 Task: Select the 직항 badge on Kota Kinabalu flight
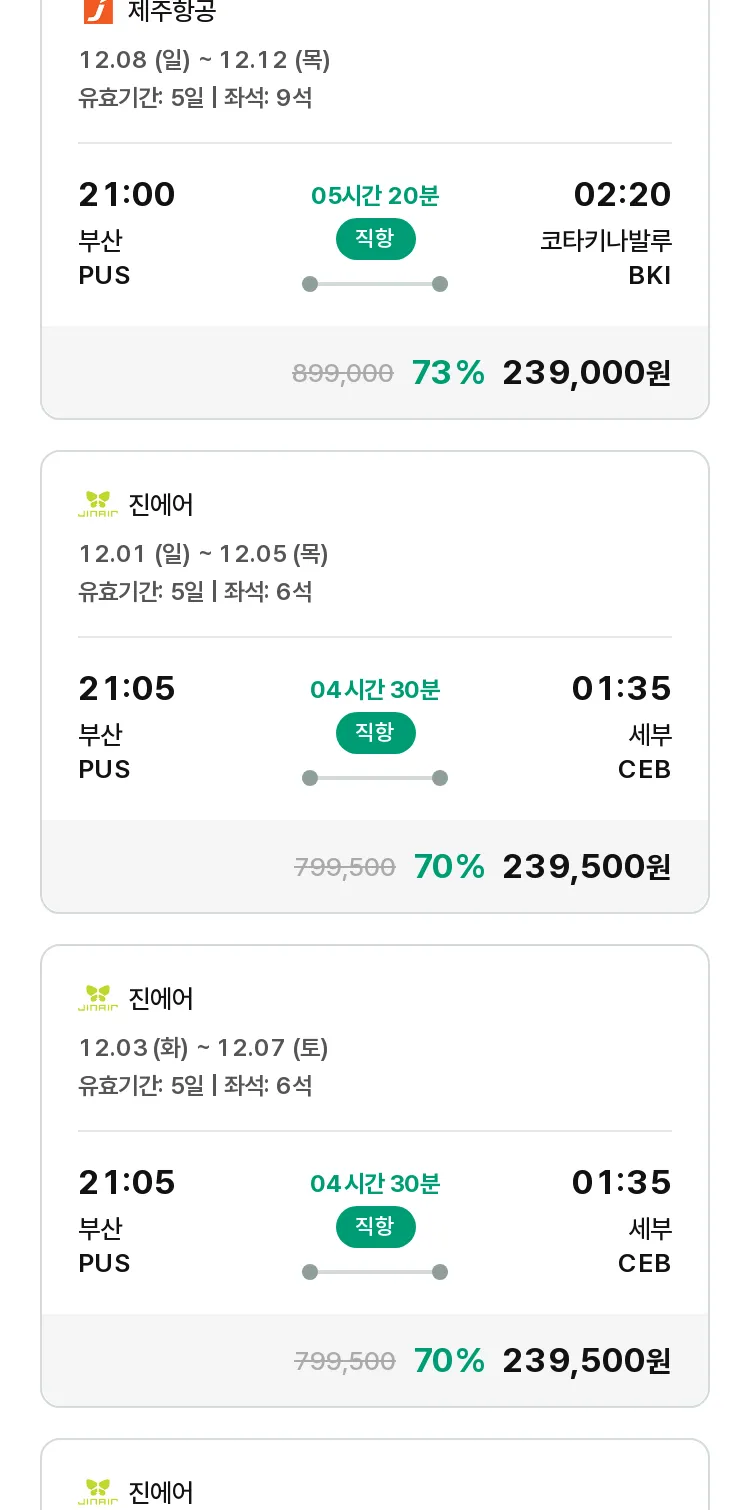click(375, 239)
